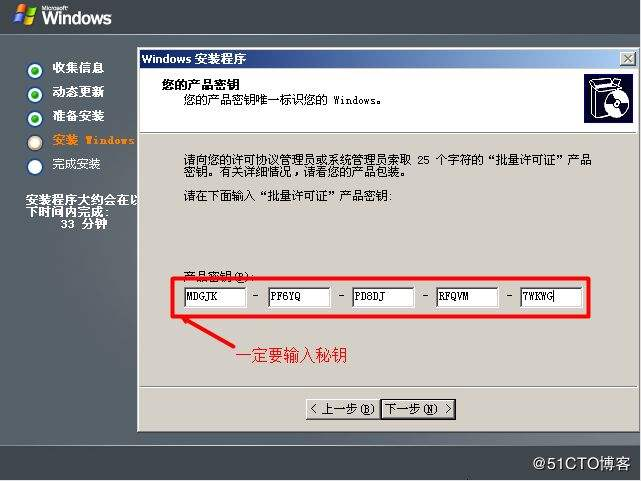
Task: Click the green 准备安装 step indicator
Action: pyautogui.click(x=35, y=118)
